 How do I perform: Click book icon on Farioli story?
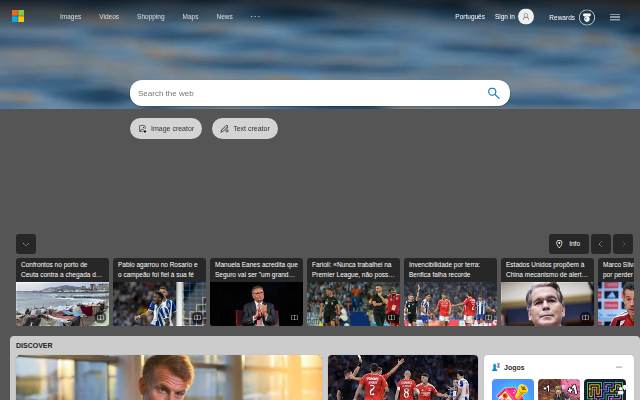(391, 317)
